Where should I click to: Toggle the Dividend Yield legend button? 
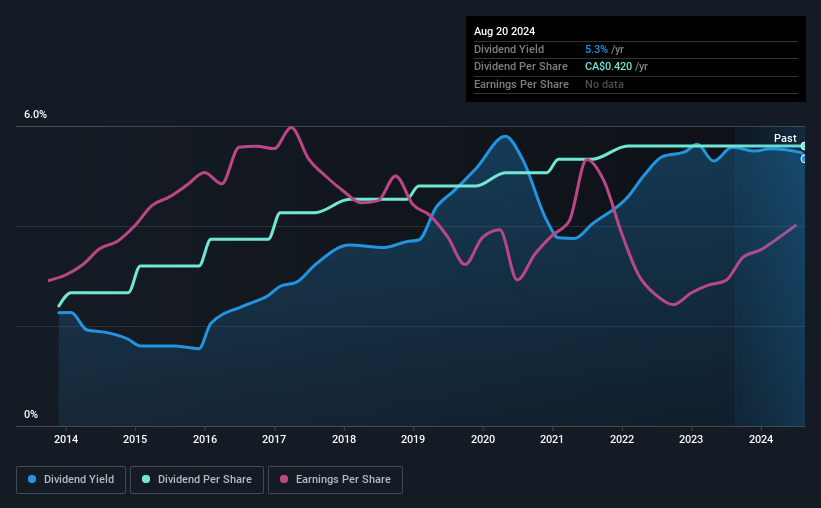click(71, 480)
